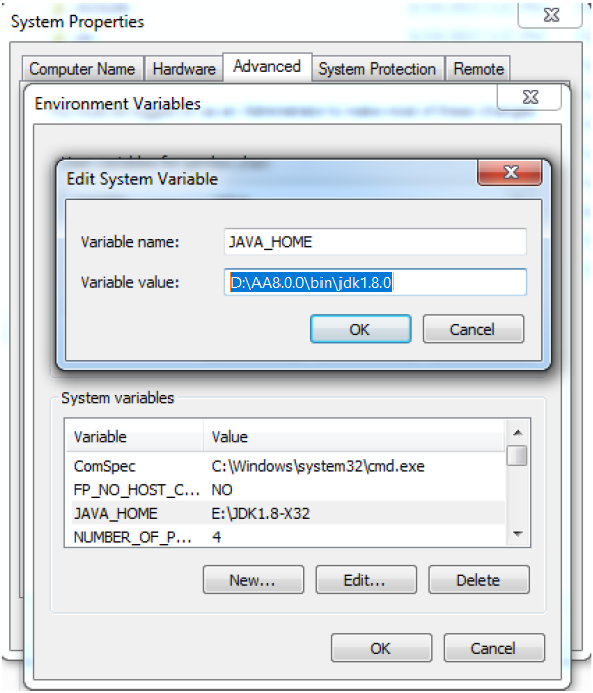593x693 pixels.
Task: Click Delete under System variables
Action: 479,579
